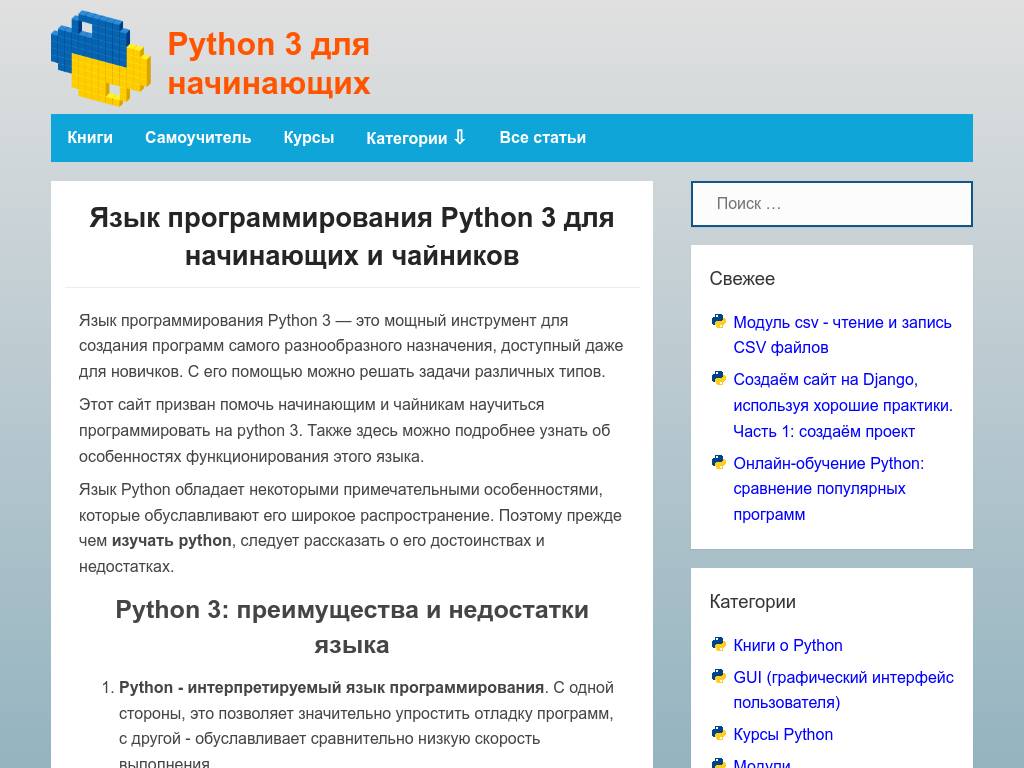This screenshot has width=1024, height=768.
Task: Select Самоучитель in the navigation bar
Action: [198, 137]
